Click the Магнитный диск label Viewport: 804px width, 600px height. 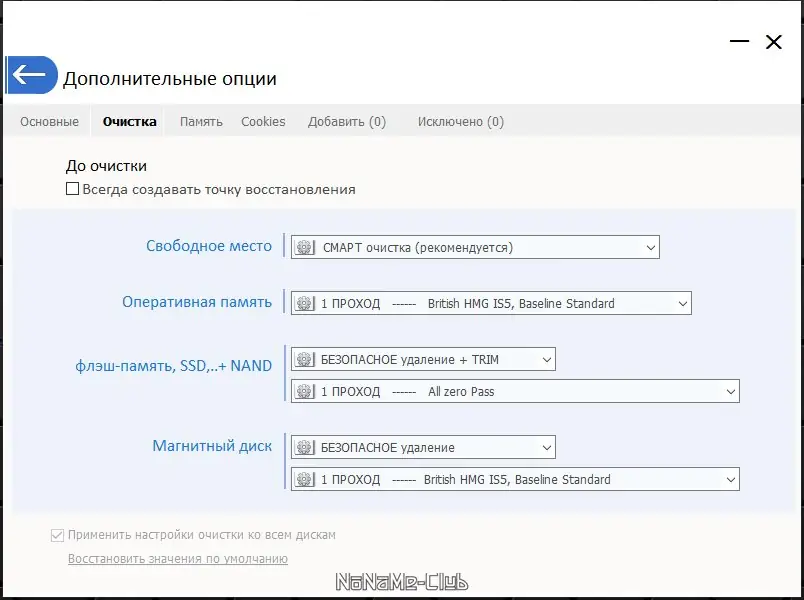212,446
